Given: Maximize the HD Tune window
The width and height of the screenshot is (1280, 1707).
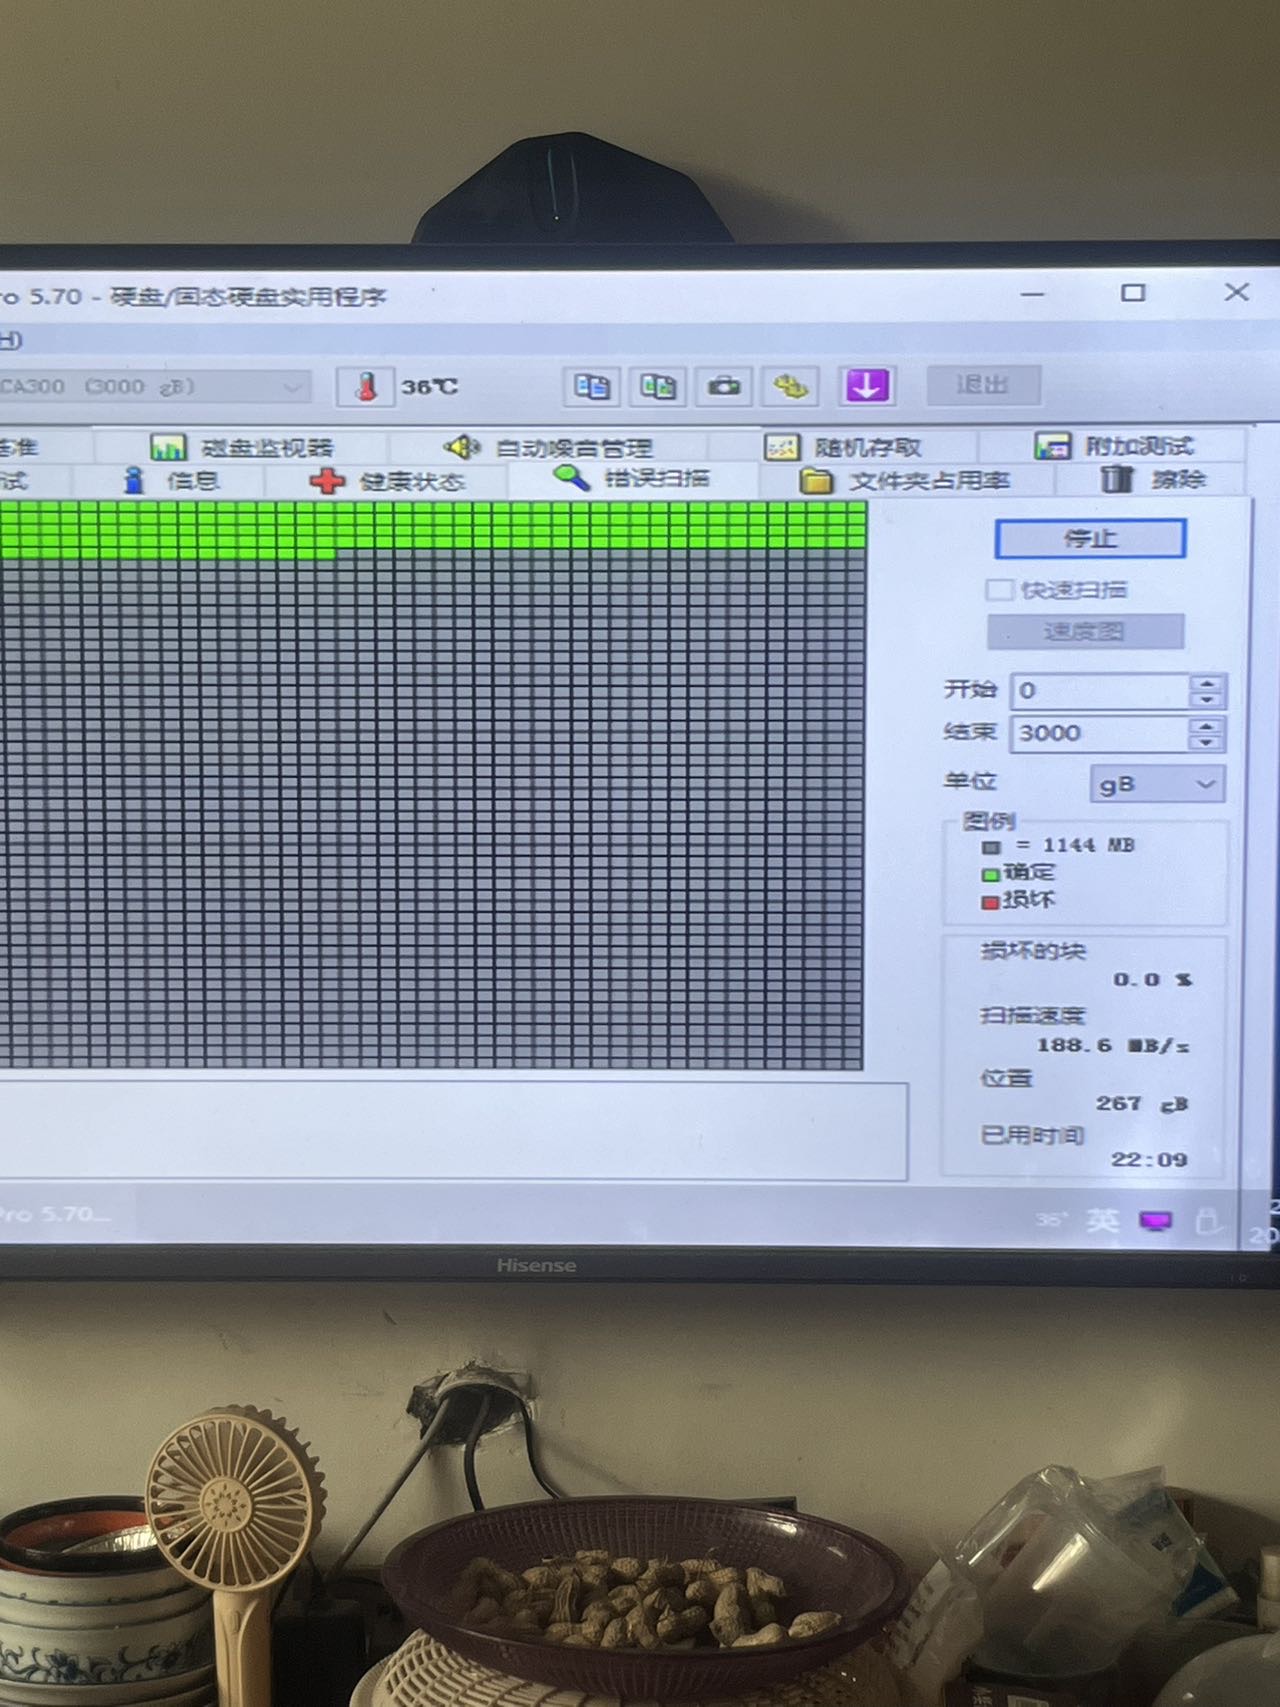Looking at the screenshot, I should point(1133,293).
